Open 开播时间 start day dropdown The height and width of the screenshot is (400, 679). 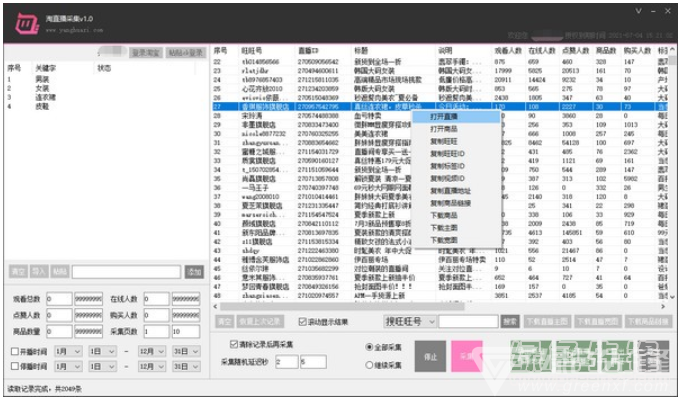pos(102,352)
